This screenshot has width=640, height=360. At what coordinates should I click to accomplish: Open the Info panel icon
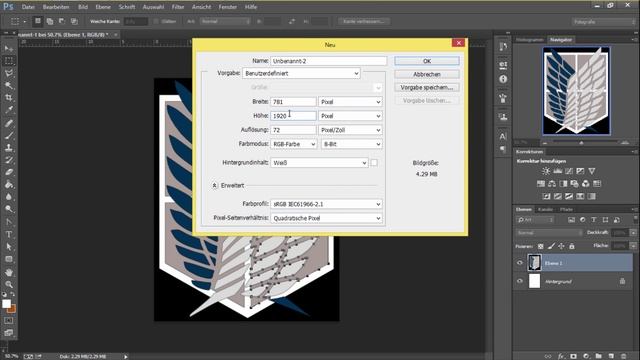pyautogui.click(x=503, y=79)
